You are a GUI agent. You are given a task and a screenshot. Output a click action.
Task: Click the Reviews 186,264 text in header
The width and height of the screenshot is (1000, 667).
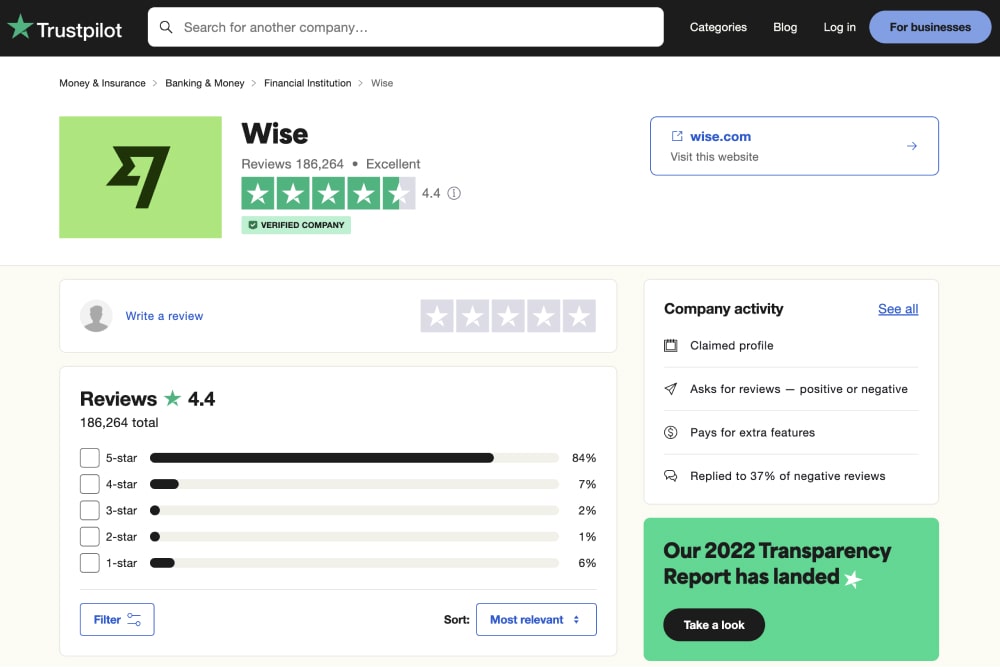(292, 164)
